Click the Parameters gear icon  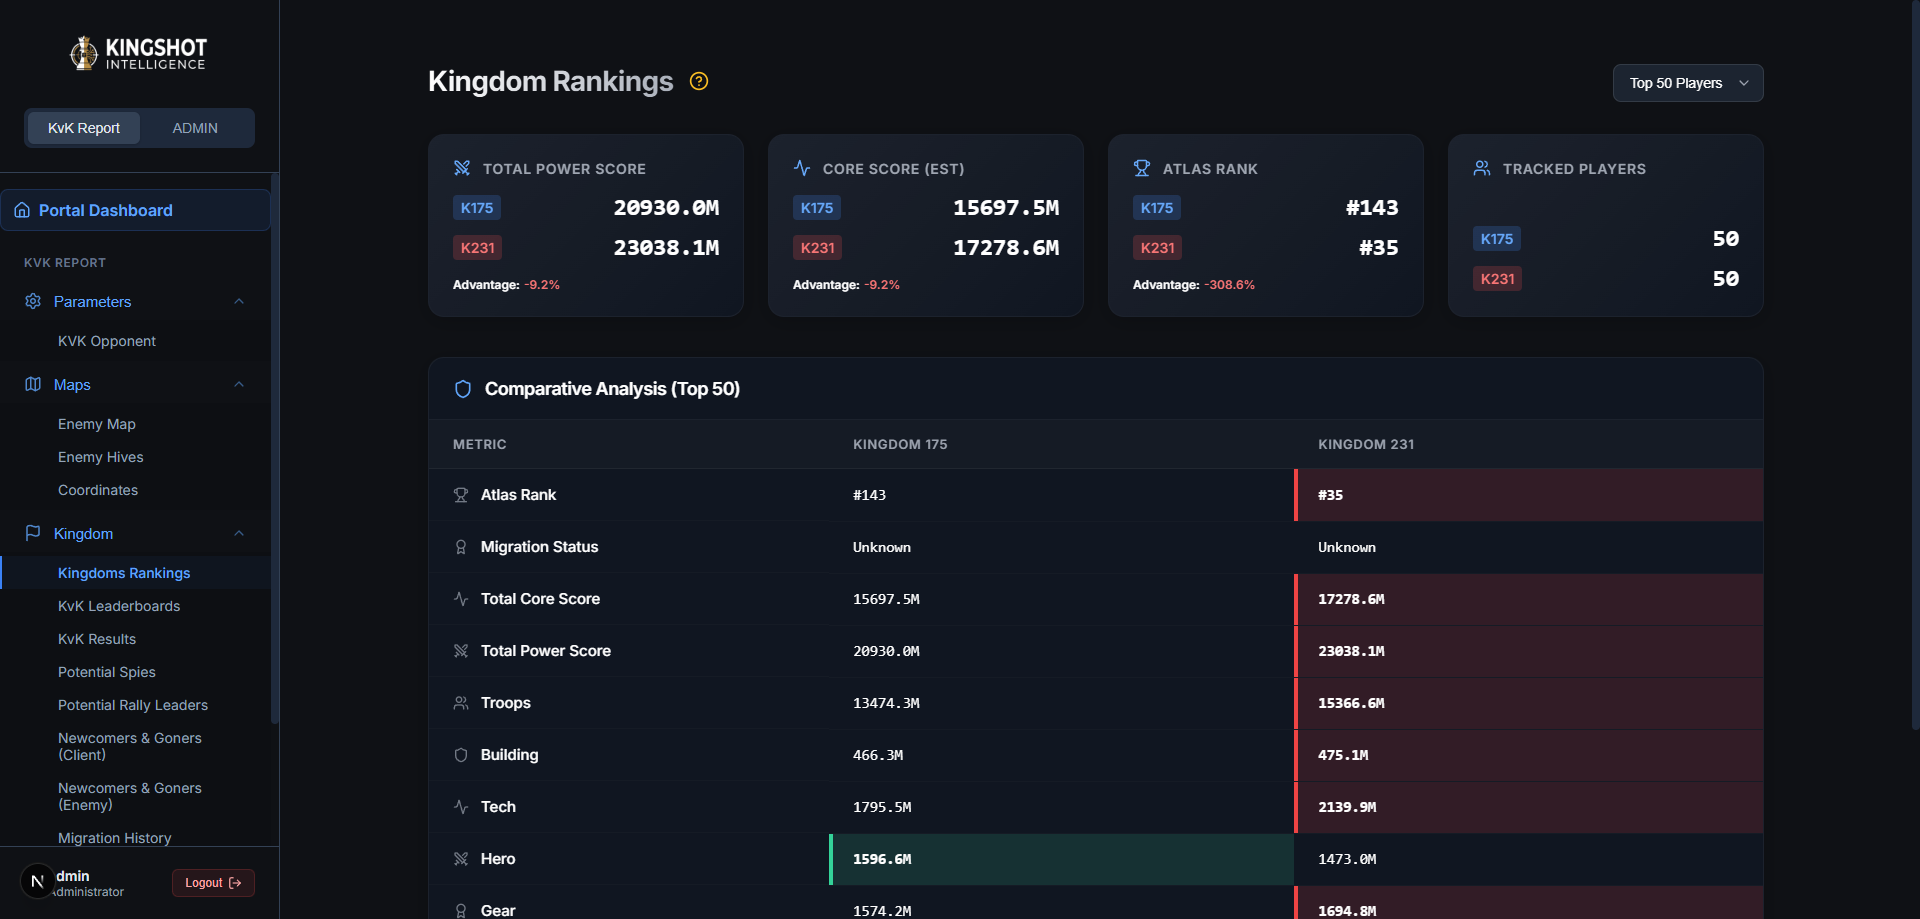[x=33, y=301]
